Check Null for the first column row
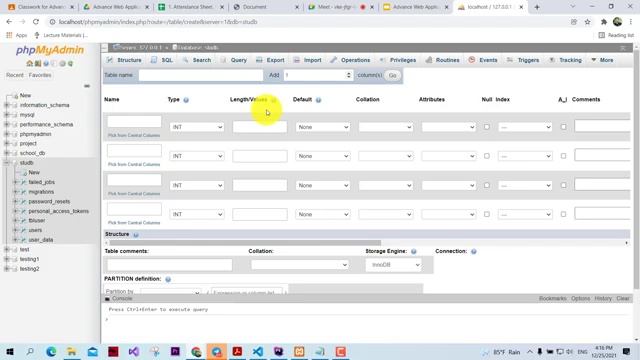The width and height of the screenshot is (640, 360). pos(487,127)
